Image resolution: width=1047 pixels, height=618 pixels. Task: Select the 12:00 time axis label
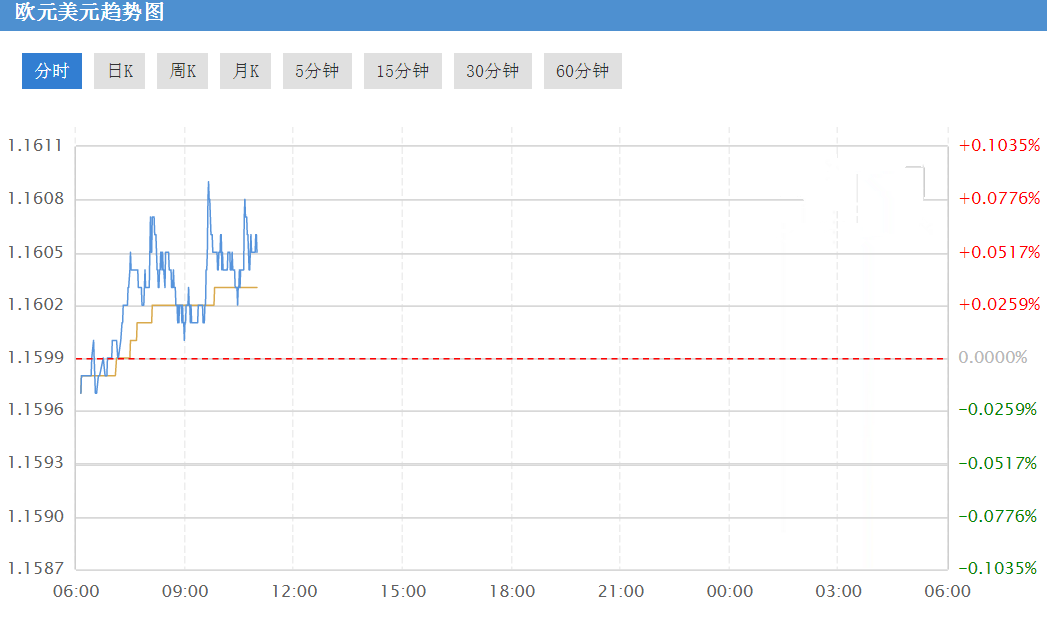(294, 591)
